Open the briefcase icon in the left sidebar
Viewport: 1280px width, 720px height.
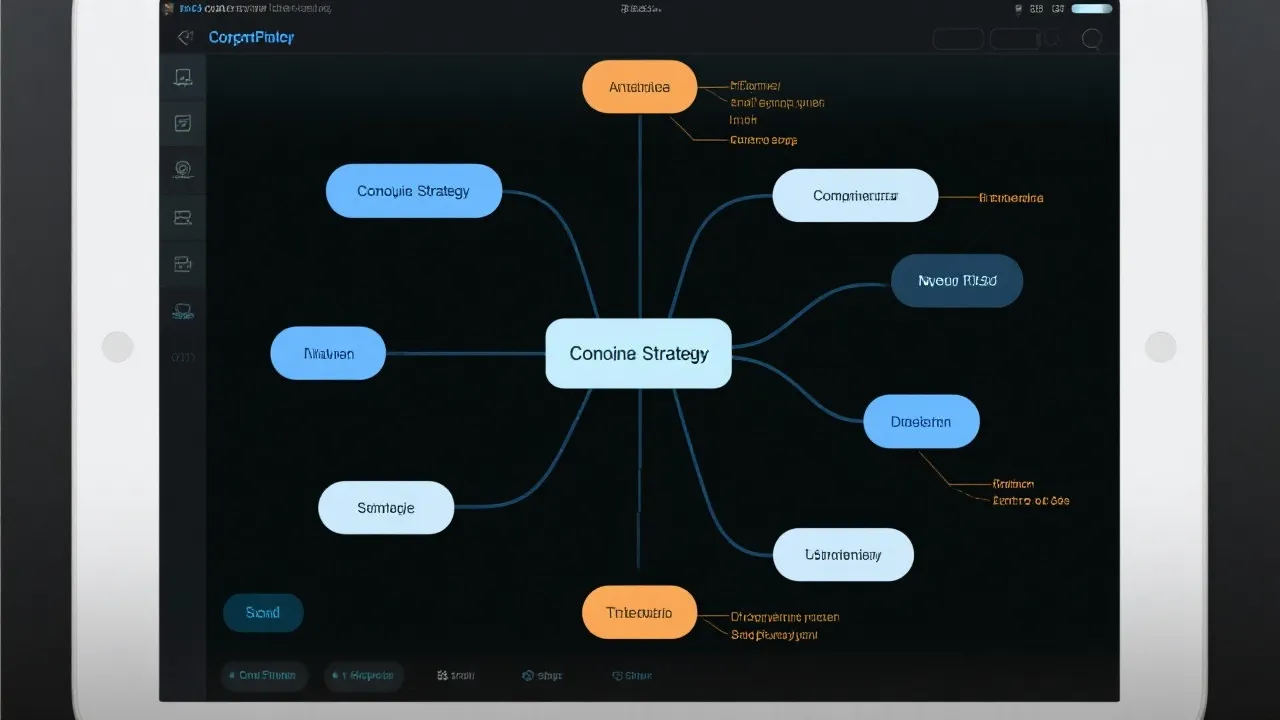tap(183, 264)
